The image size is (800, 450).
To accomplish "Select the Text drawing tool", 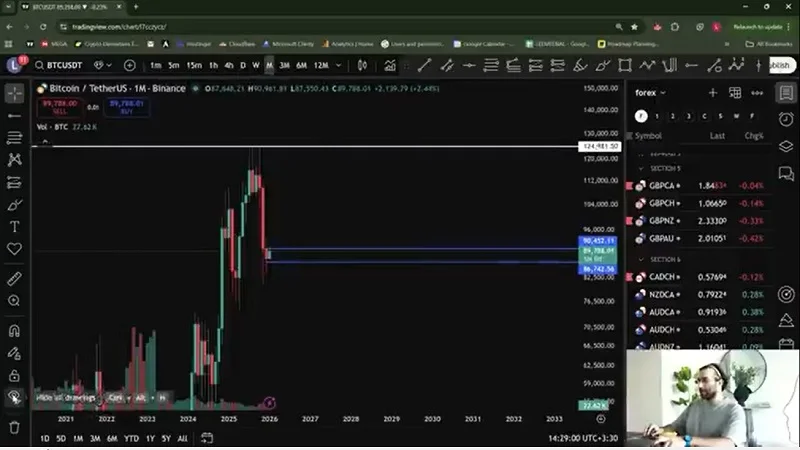I will 14,227.
